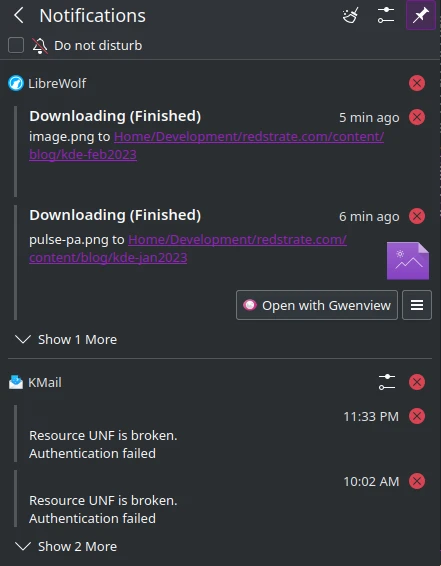Open notification settings sliders icon in header
The image size is (441, 566).
(386, 16)
